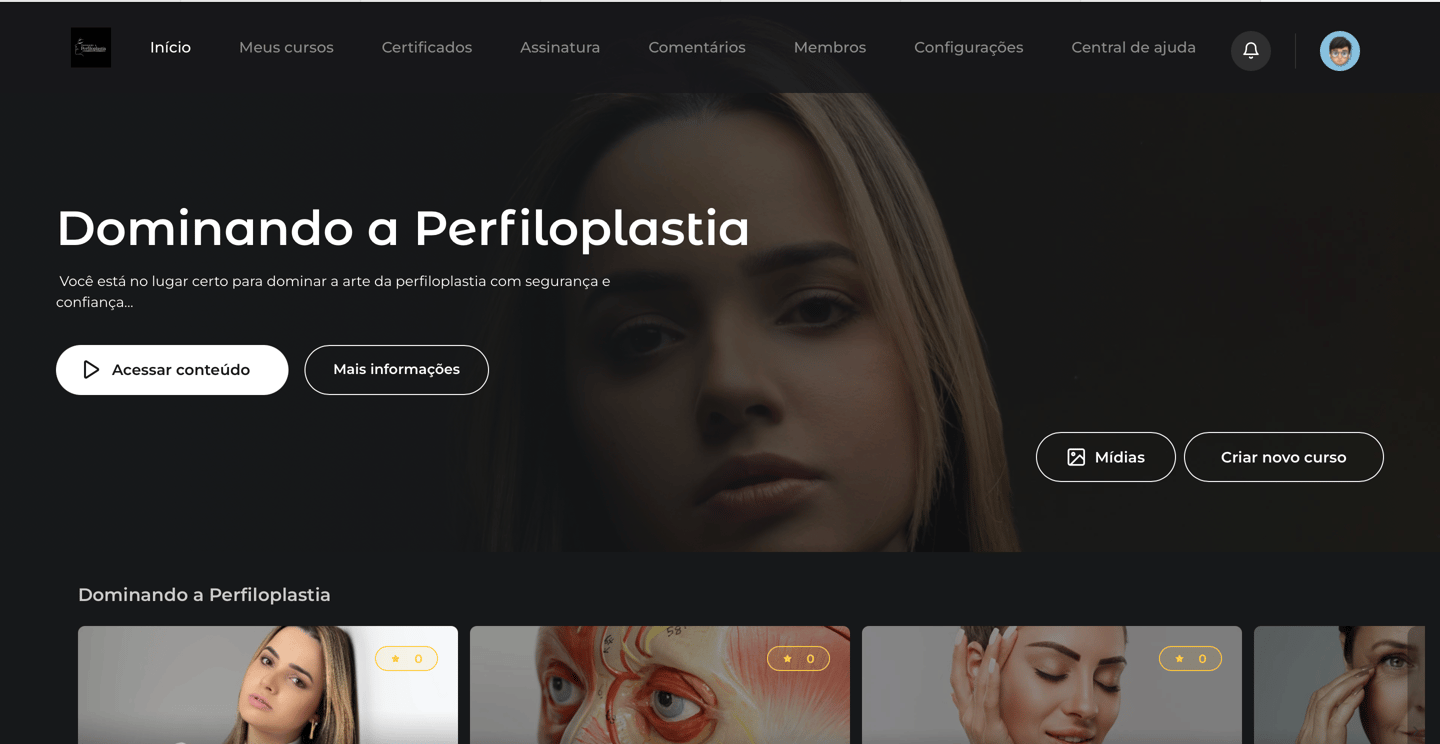Select Assinatura in the navigation bar
This screenshot has height=744, width=1440.
tap(560, 47)
